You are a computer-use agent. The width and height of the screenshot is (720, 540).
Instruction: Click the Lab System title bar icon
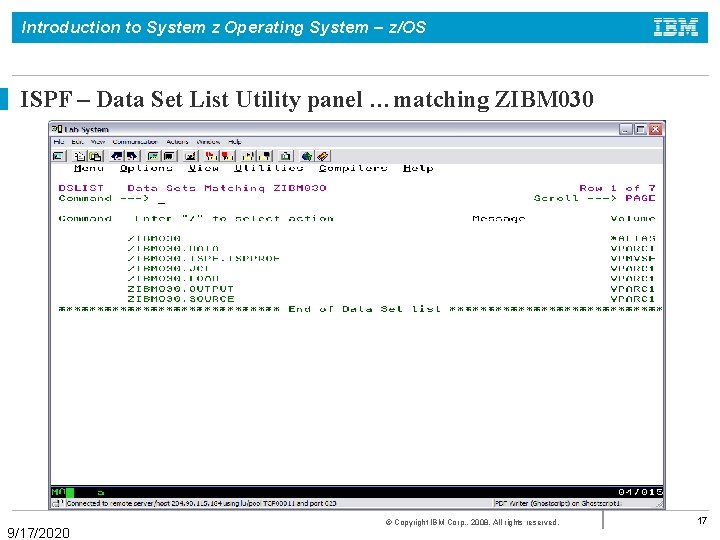coord(56,129)
